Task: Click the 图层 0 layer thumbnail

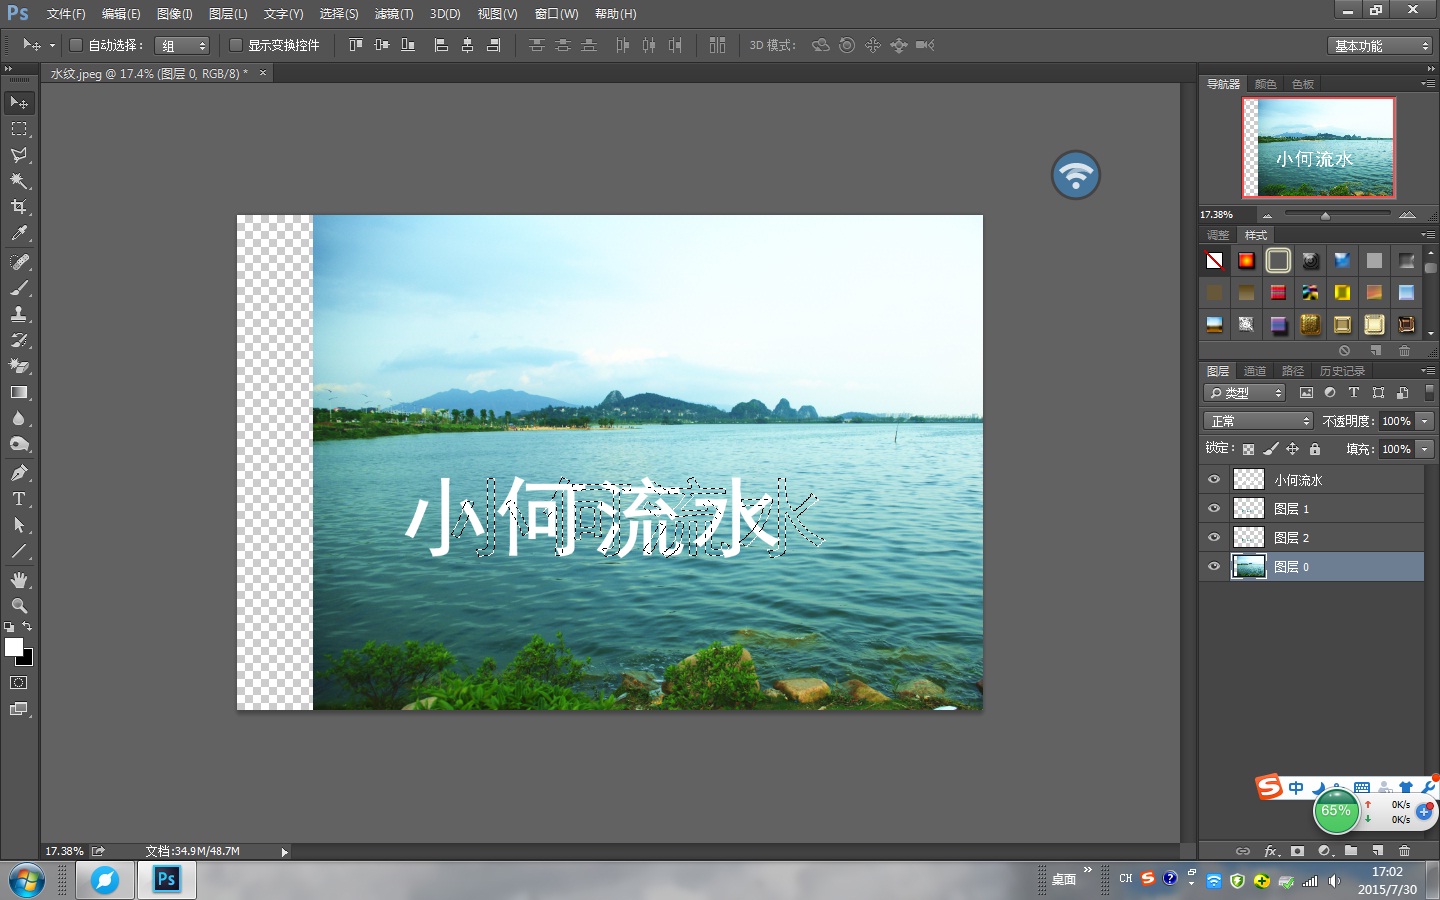Action: pyautogui.click(x=1249, y=567)
